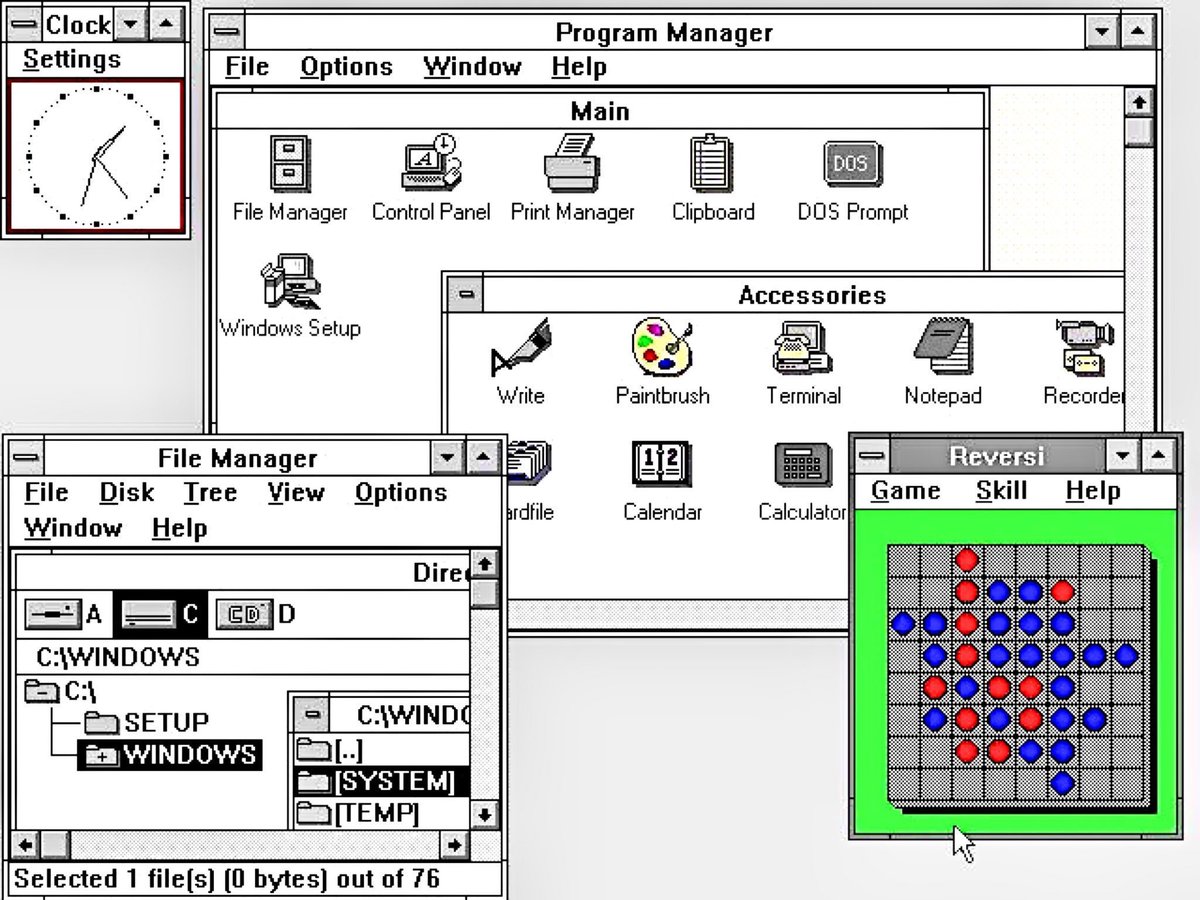Click the analog clock face
Image resolution: width=1200 pixels, height=900 pixels.
point(96,156)
